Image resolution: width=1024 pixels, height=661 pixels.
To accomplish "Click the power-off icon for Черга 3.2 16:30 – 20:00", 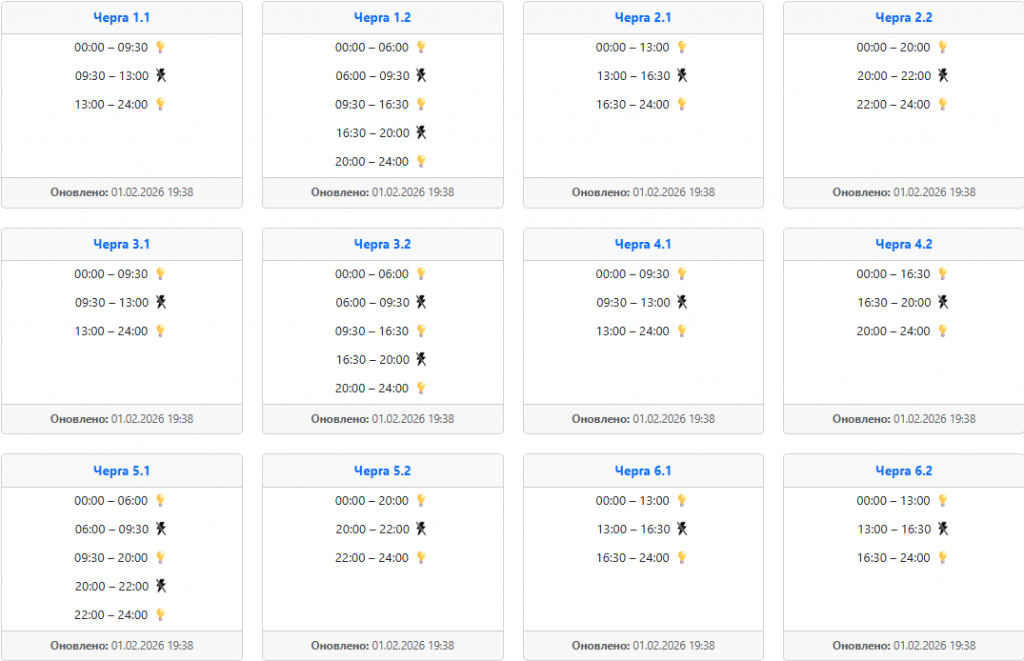I will [x=421, y=359].
